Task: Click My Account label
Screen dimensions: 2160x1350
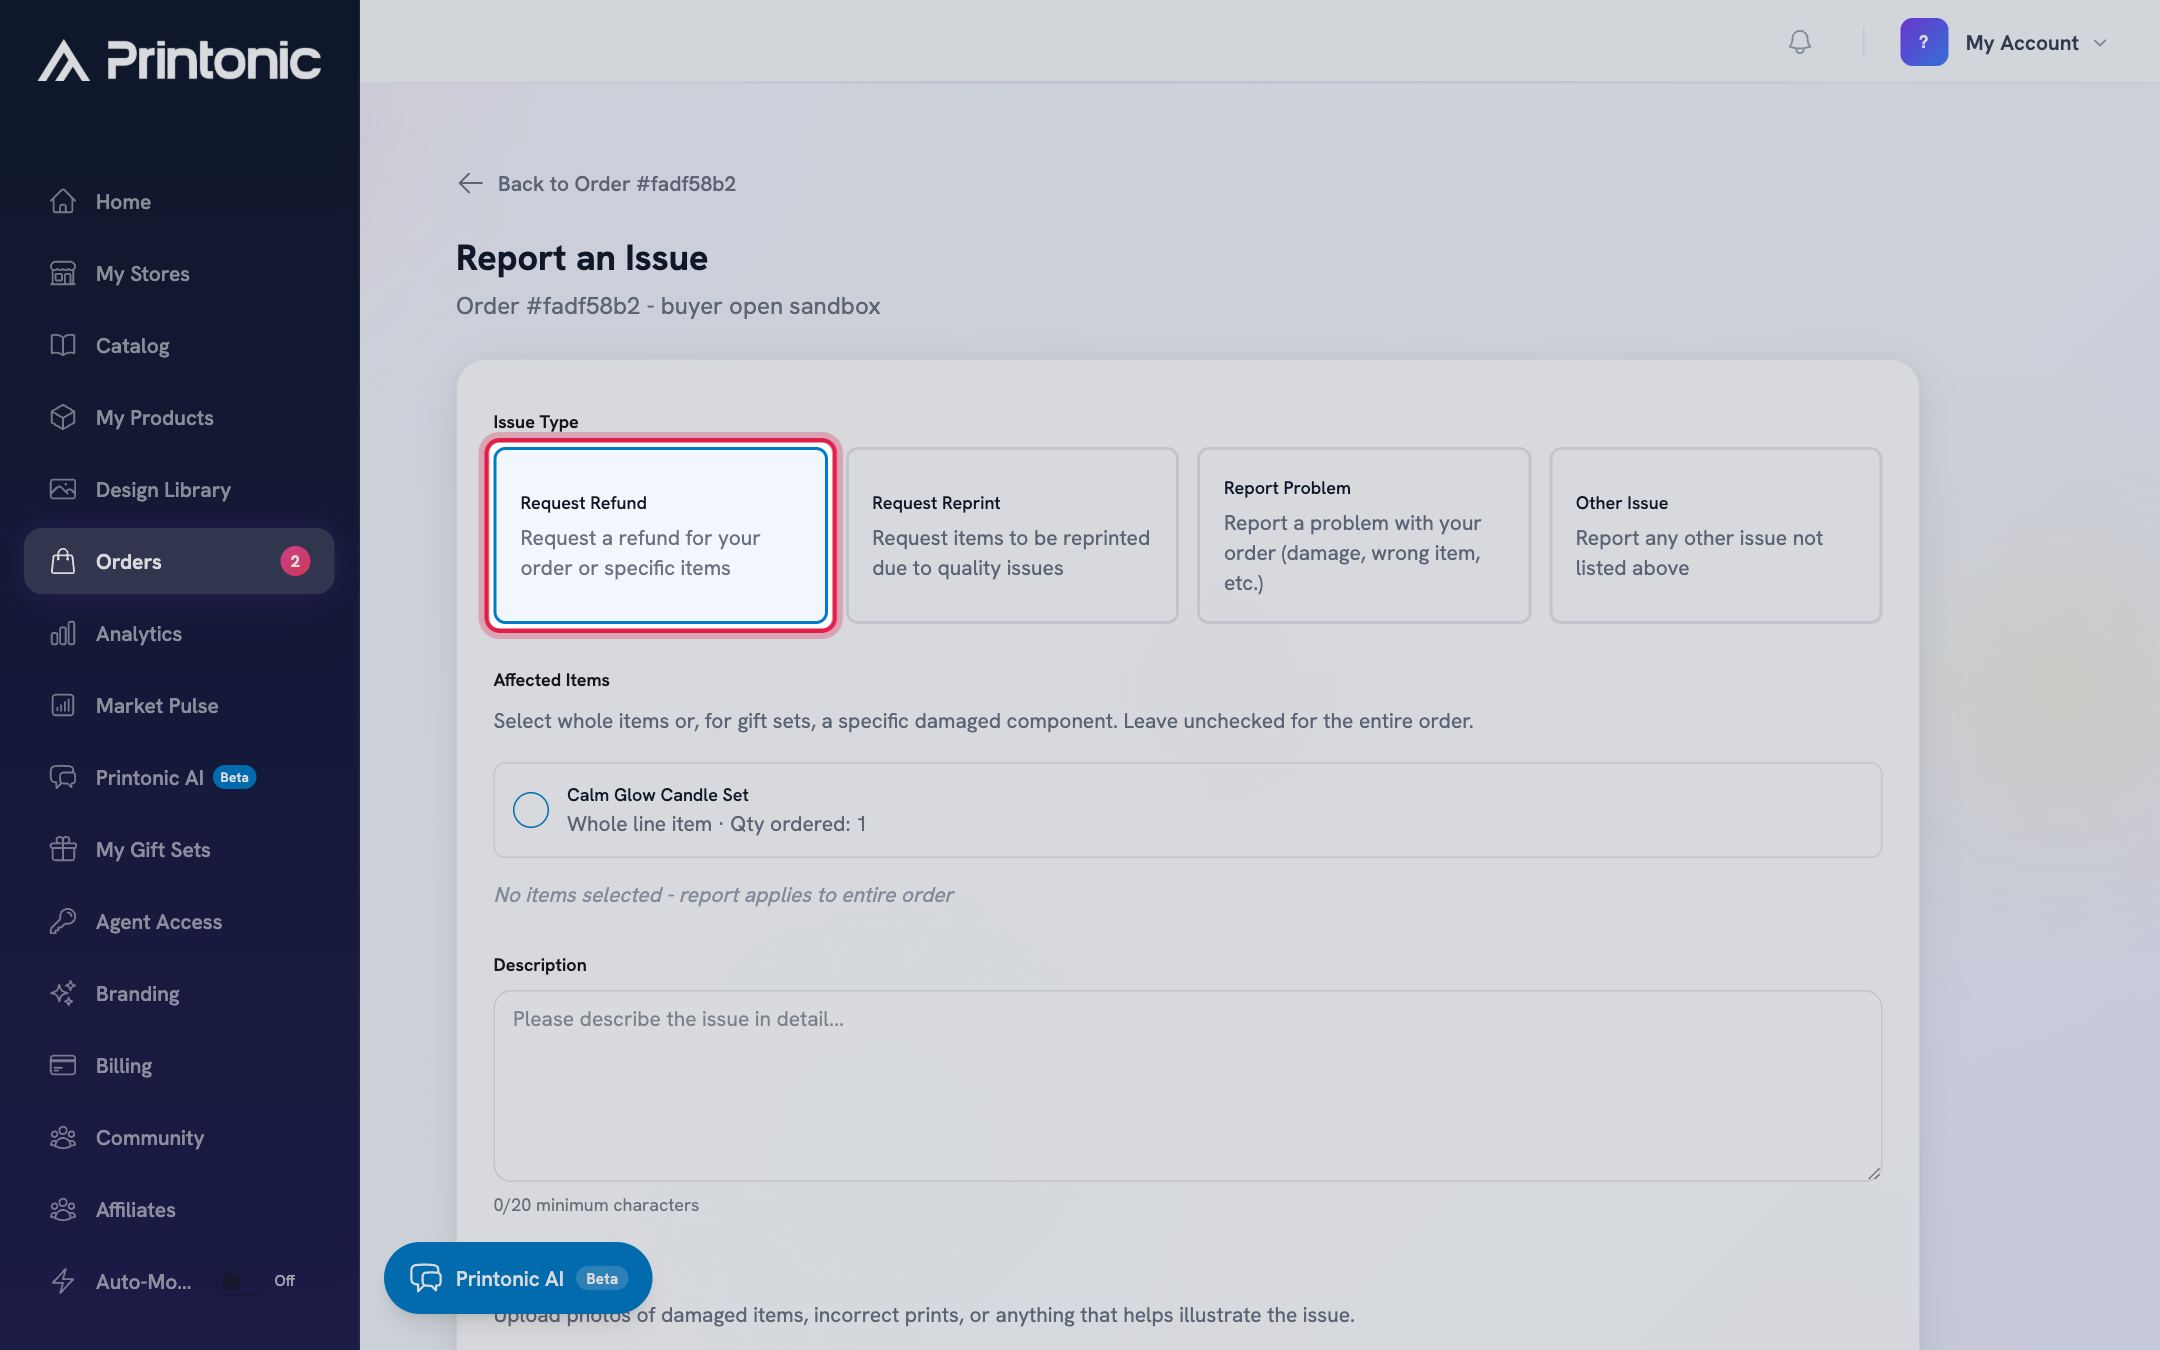Action: click(2022, 43)
